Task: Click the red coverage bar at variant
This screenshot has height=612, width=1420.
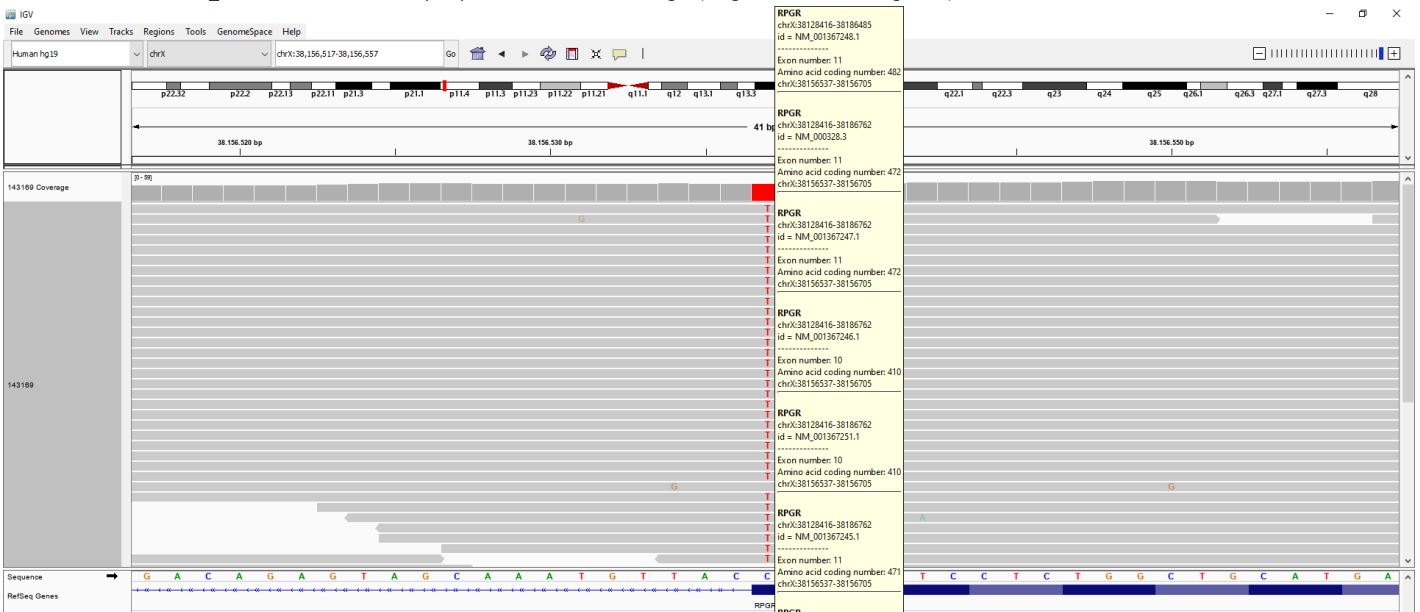Action: click(x=763, y=191)
